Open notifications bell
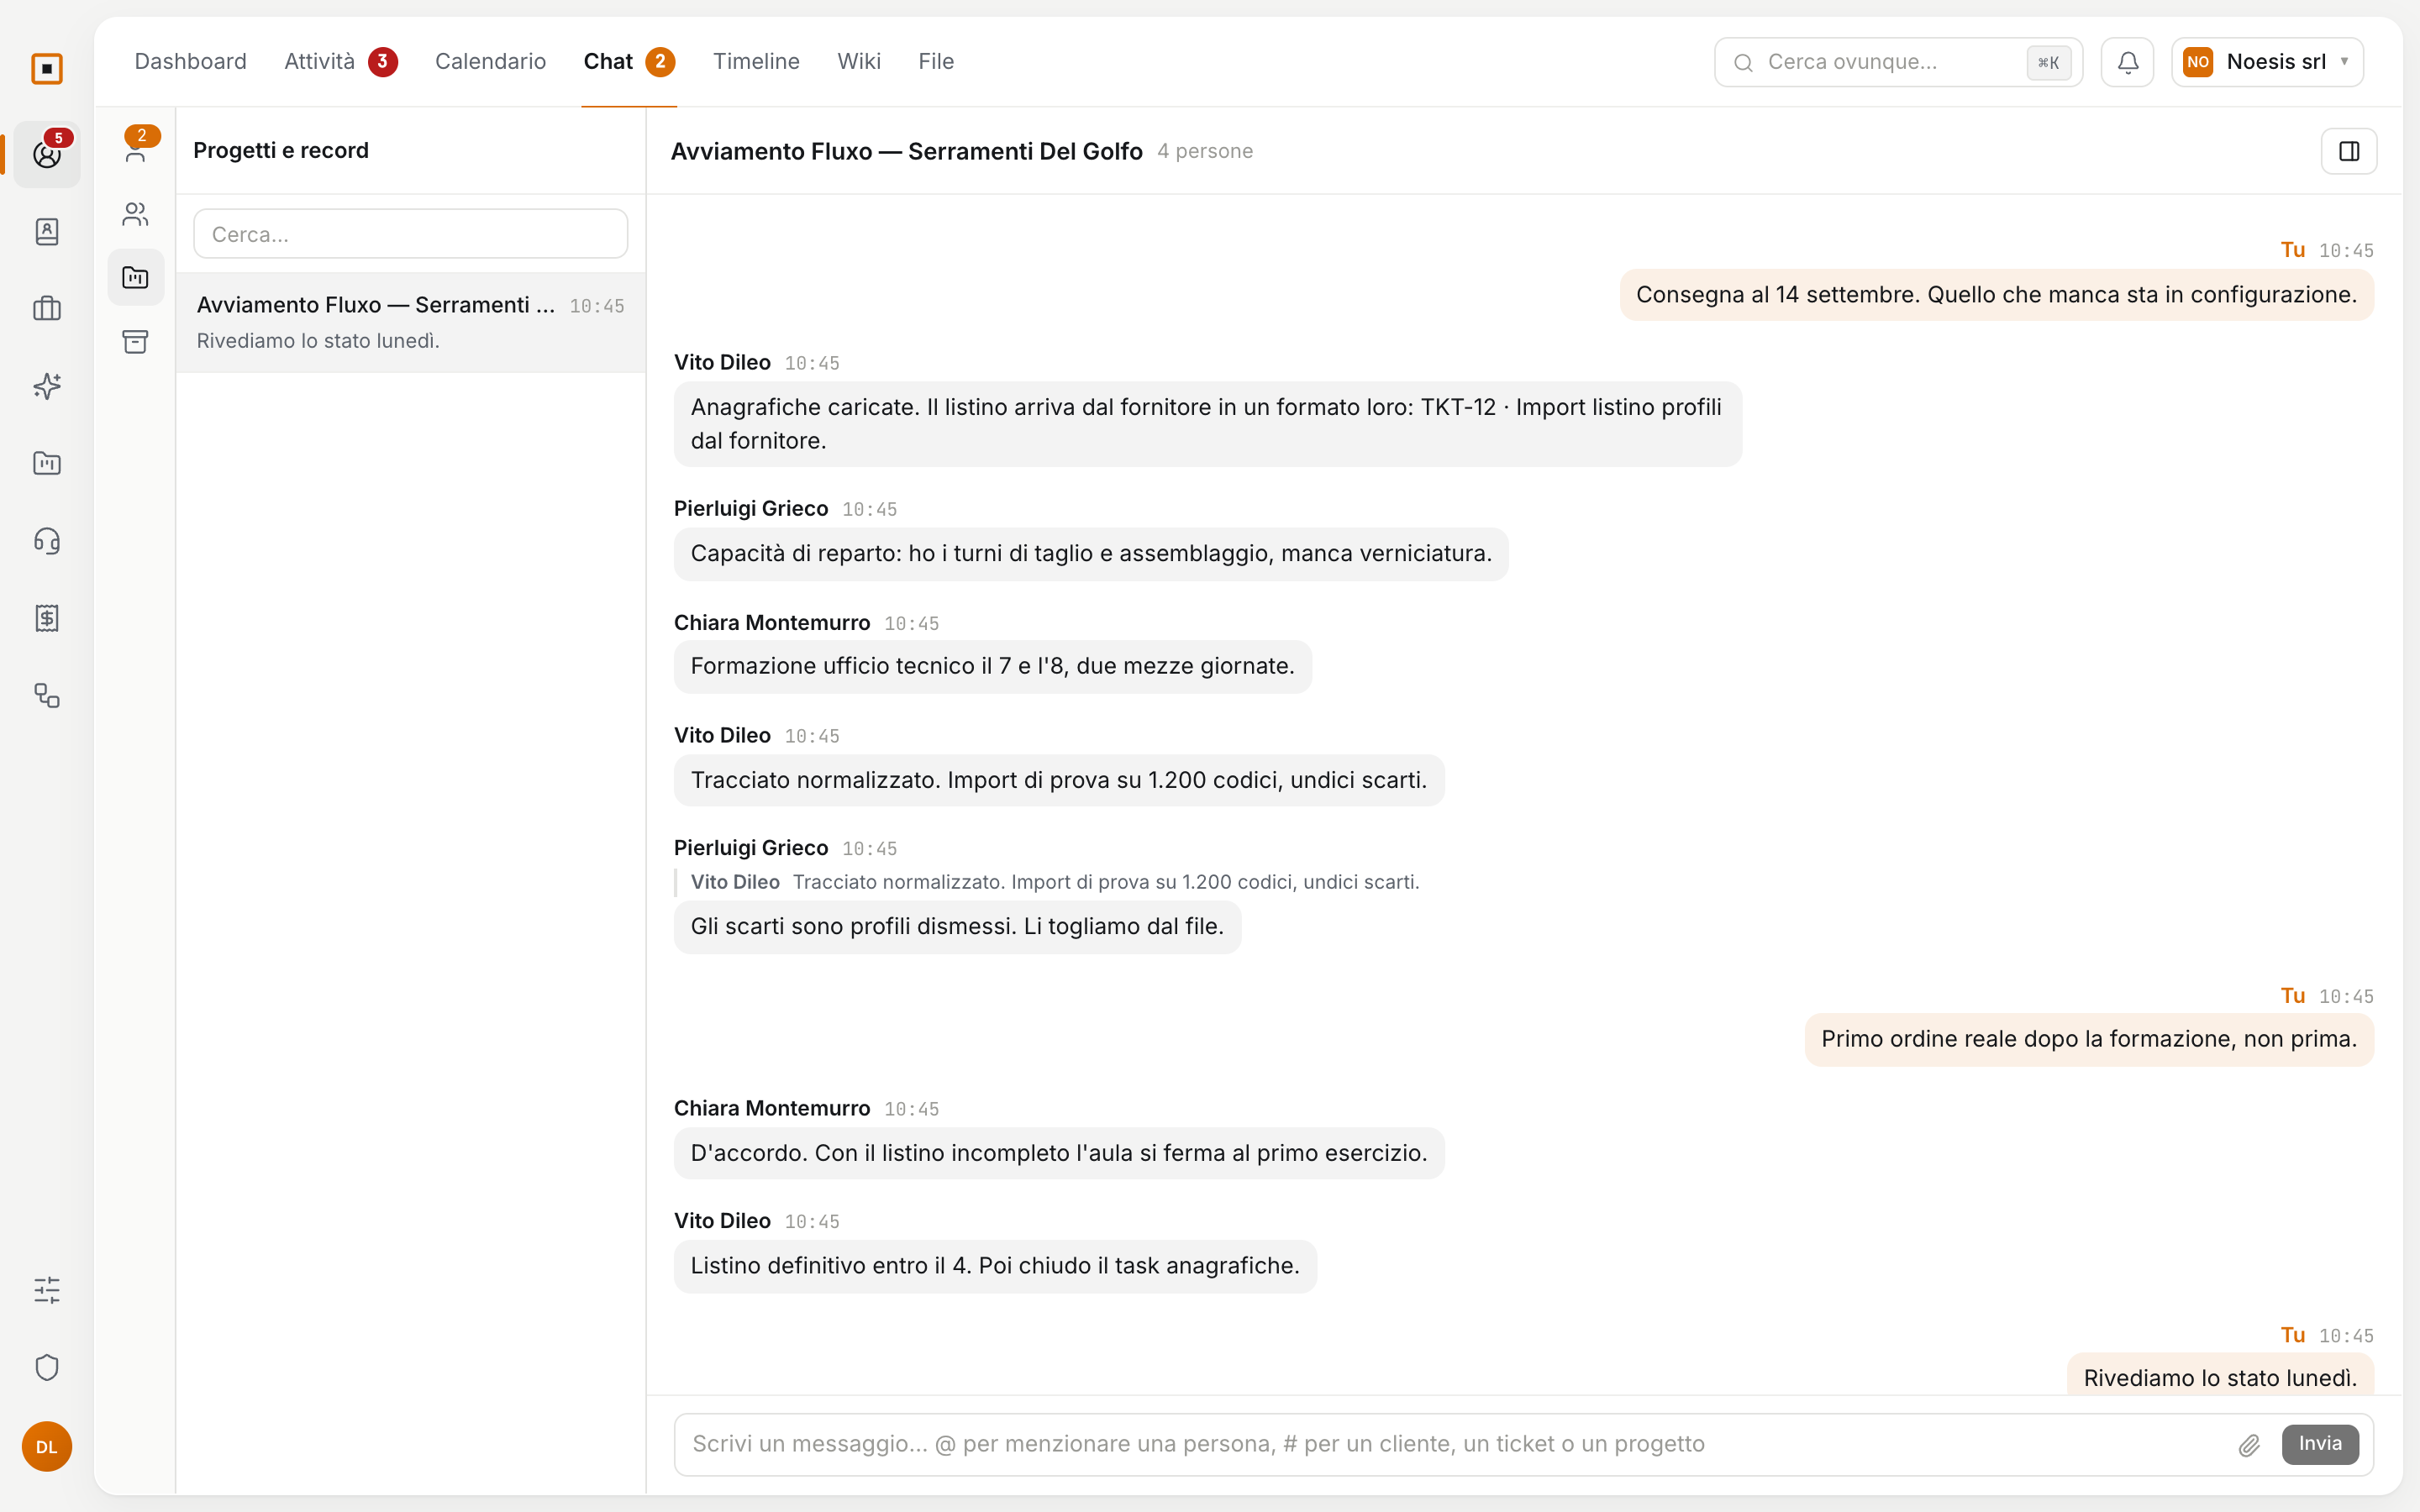This screenshot has width=2420, height=1512. point(2127,62)
